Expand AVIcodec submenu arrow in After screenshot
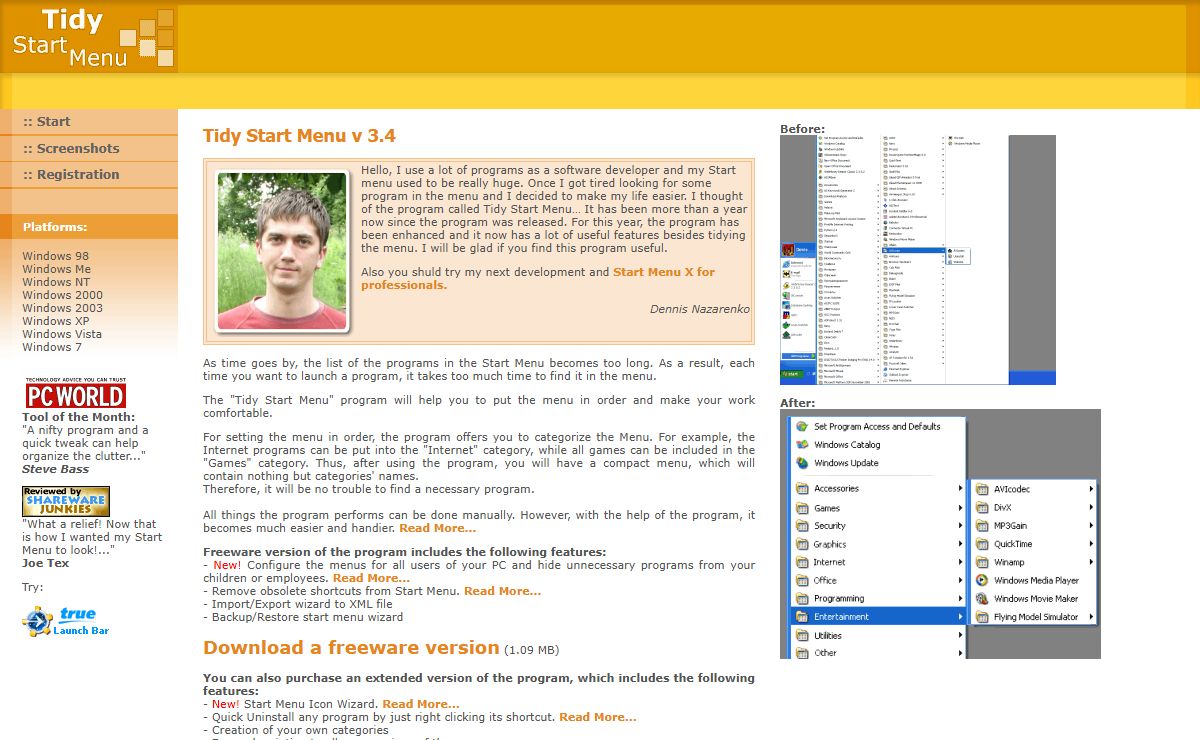Image resolution: width=1200 pixels, height=740 pixels. point(1091,489)
